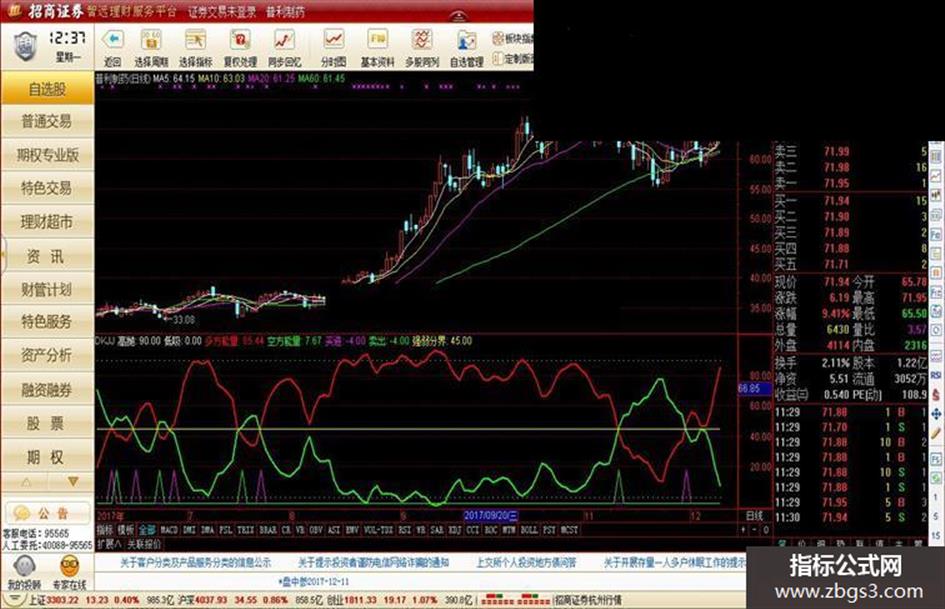Click the 上证 3303.22 index in status bar
945x609 pixels.
click(54, 601)
